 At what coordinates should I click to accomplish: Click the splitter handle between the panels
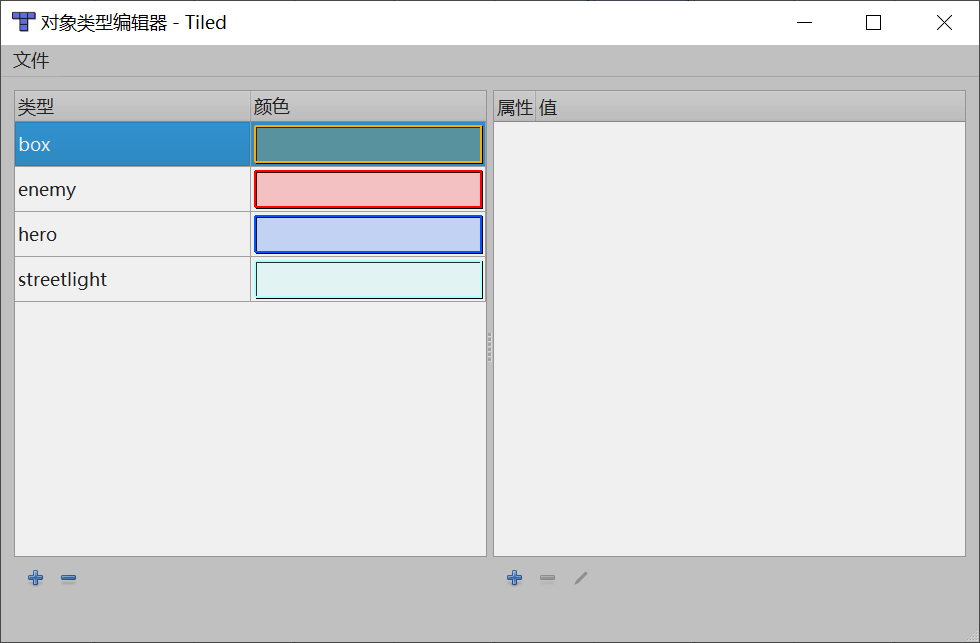(489, 347)
